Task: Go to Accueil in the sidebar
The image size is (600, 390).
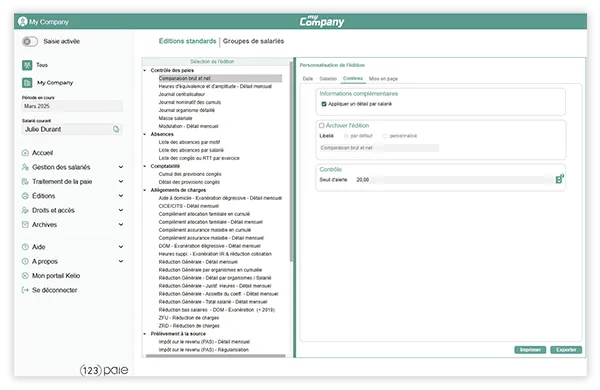Action: pyautogui.click(x=42, y=153)
